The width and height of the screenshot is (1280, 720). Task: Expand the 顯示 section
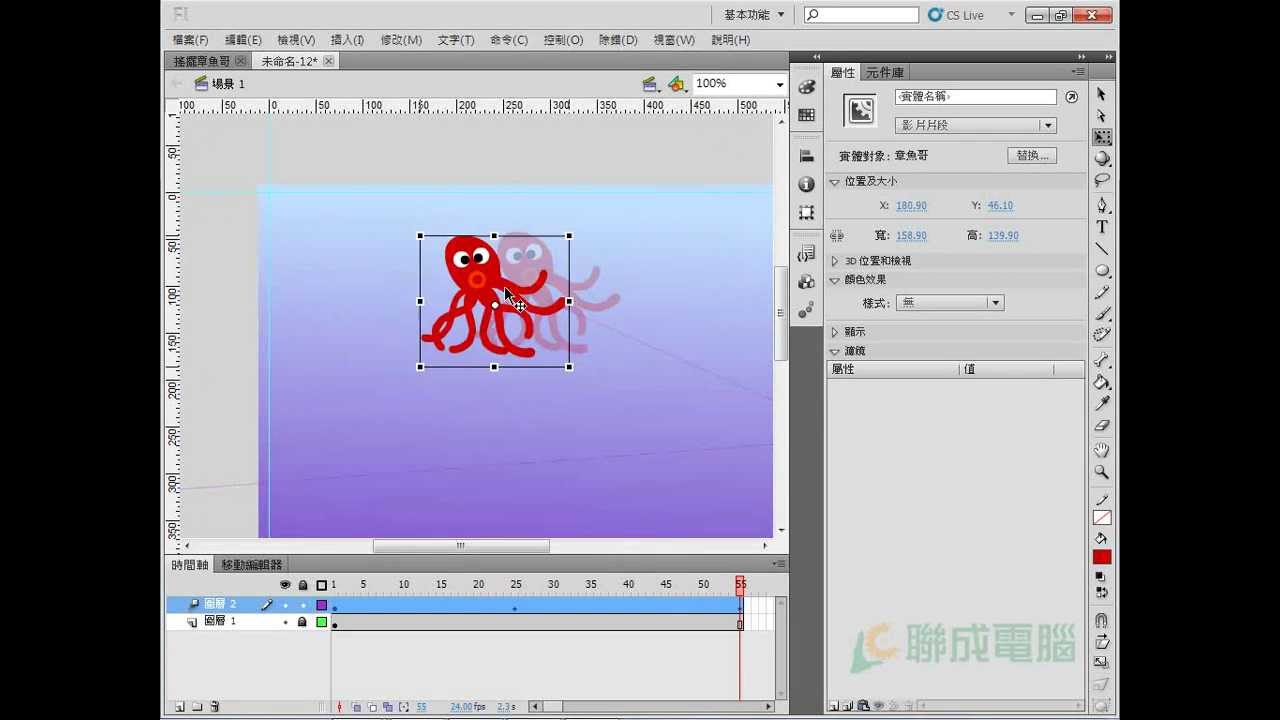[x=834, y=332]
